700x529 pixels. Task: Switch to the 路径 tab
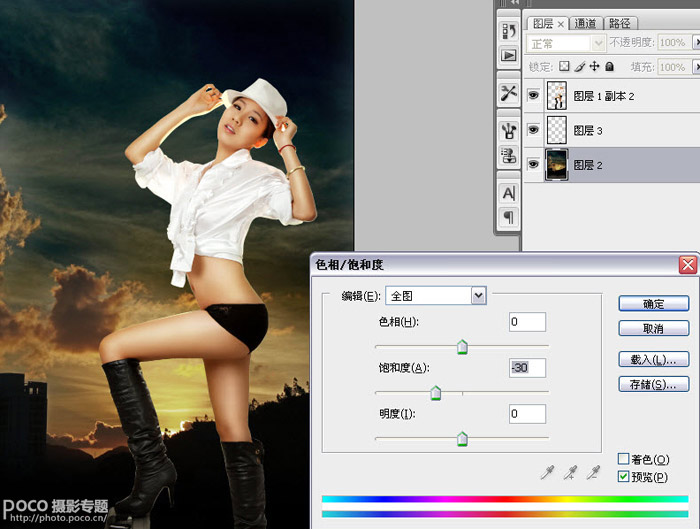point(620,23)
